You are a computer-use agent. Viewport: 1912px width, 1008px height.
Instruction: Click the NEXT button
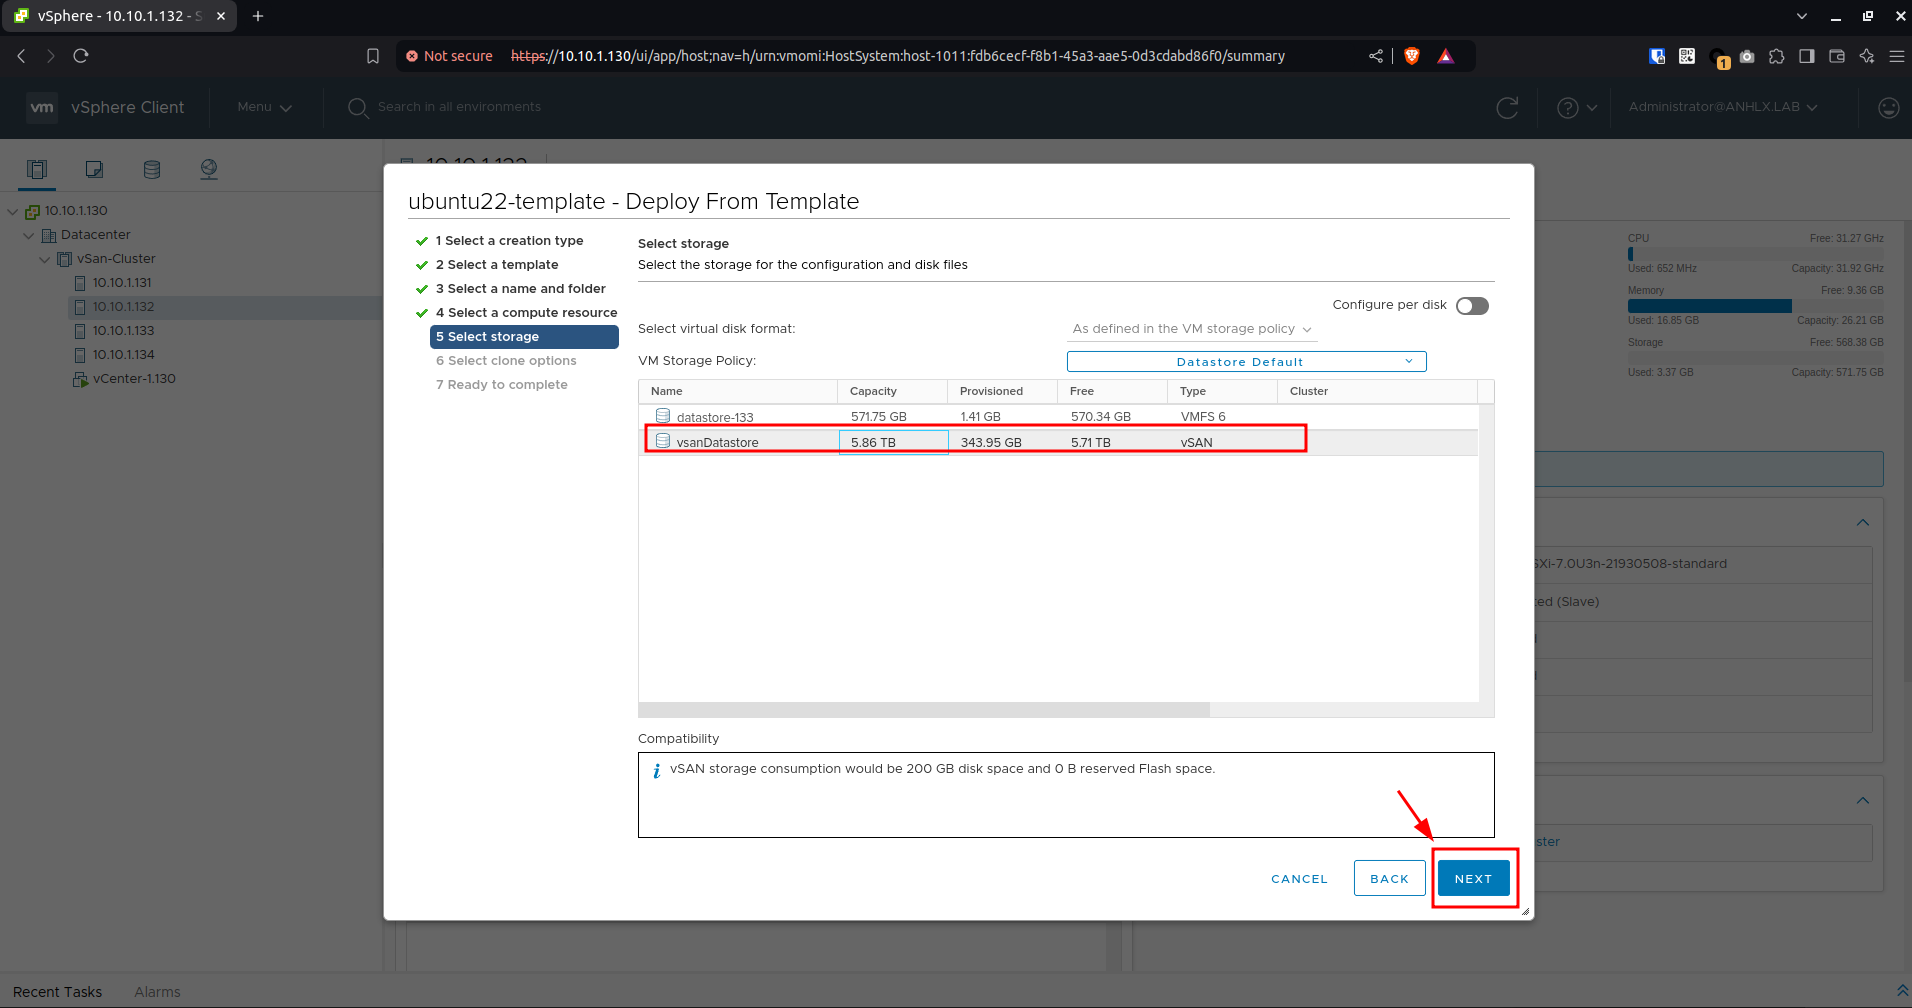1473,878
